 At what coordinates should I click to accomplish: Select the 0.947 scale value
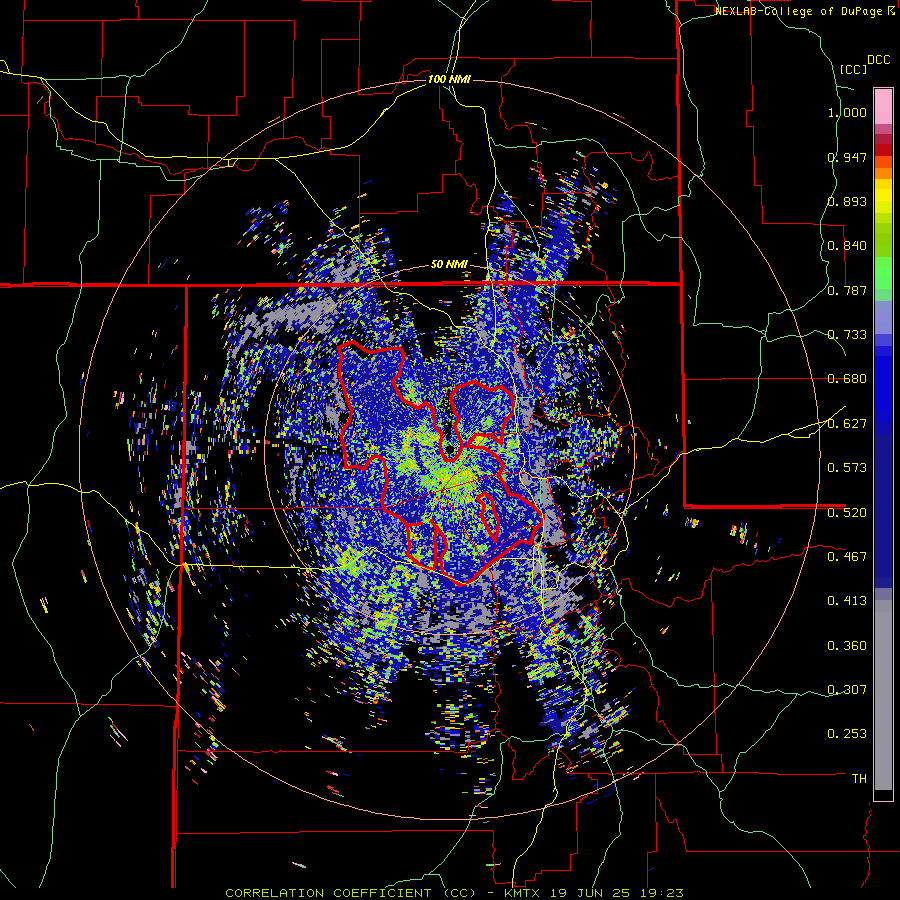click(847, 157)
